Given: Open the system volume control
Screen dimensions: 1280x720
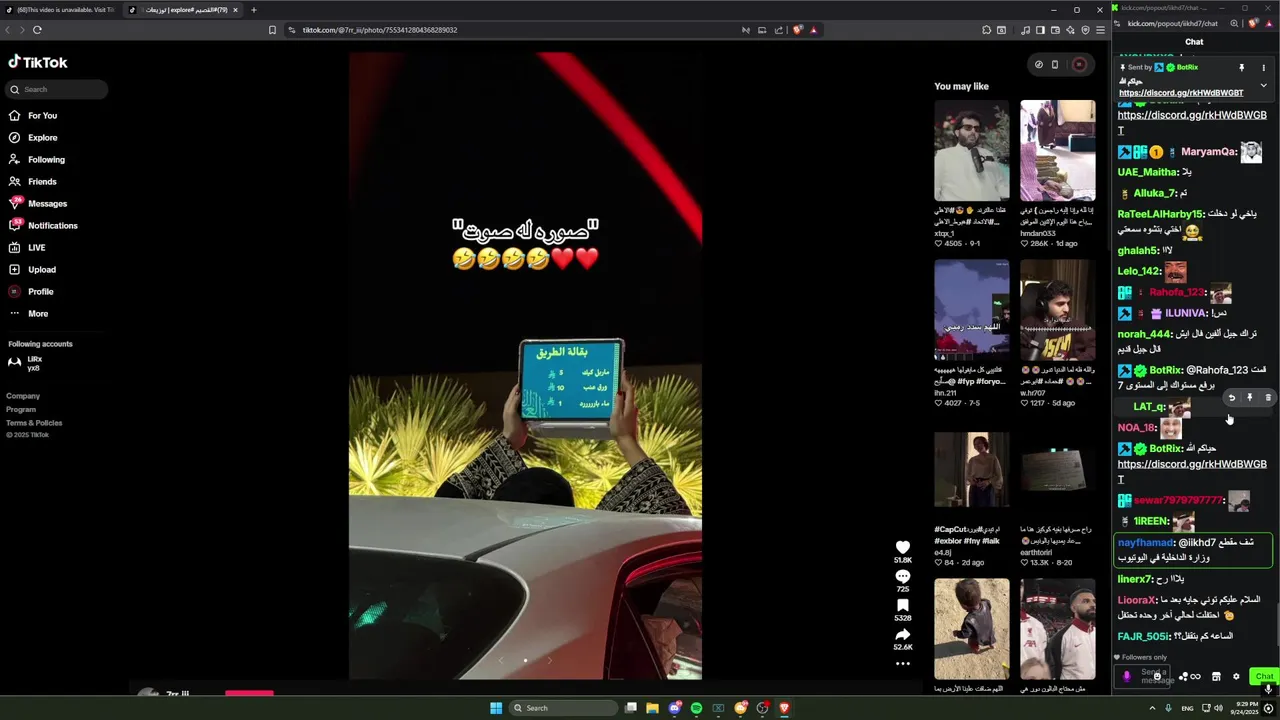Looking at the screenshot, I should pos(1218,708).
